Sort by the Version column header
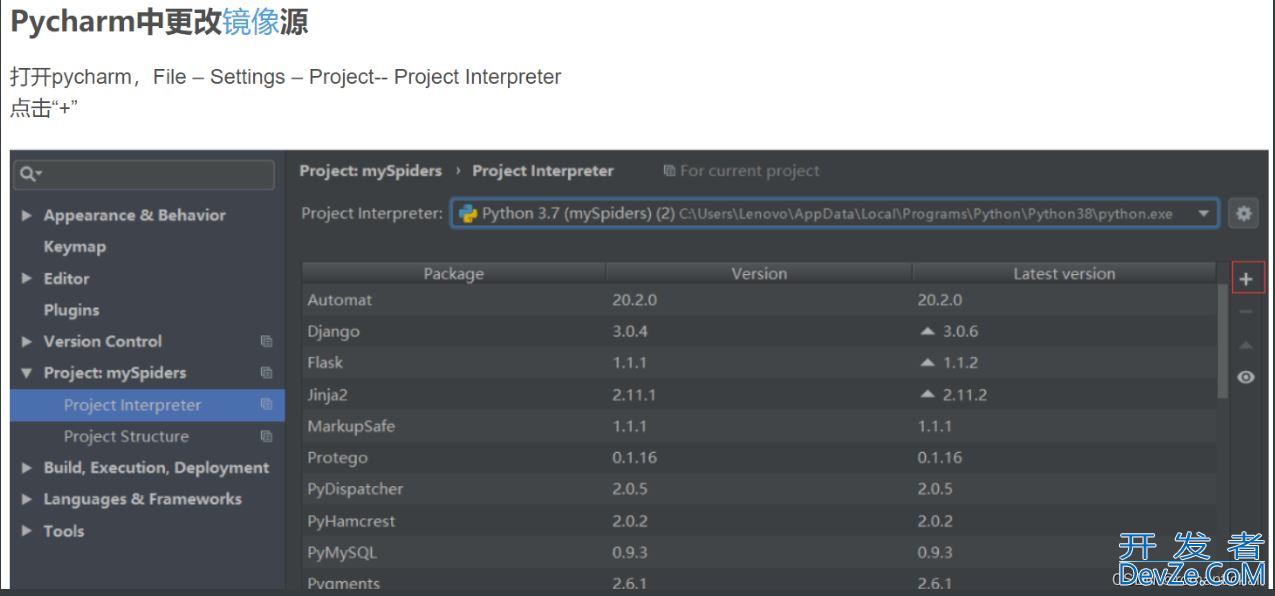Image resolution: width=1275 pixels, height=596 pixels. 759,274
